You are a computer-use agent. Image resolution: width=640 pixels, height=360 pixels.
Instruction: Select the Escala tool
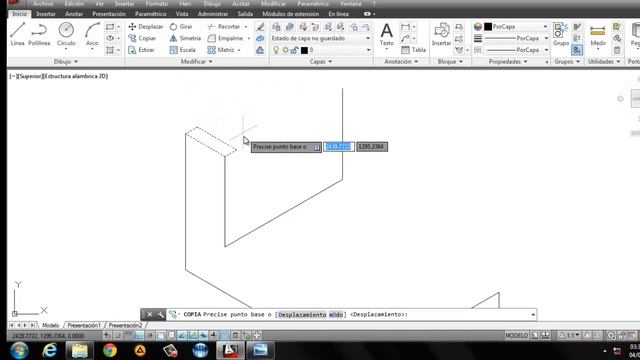click(x=182, y=50)
